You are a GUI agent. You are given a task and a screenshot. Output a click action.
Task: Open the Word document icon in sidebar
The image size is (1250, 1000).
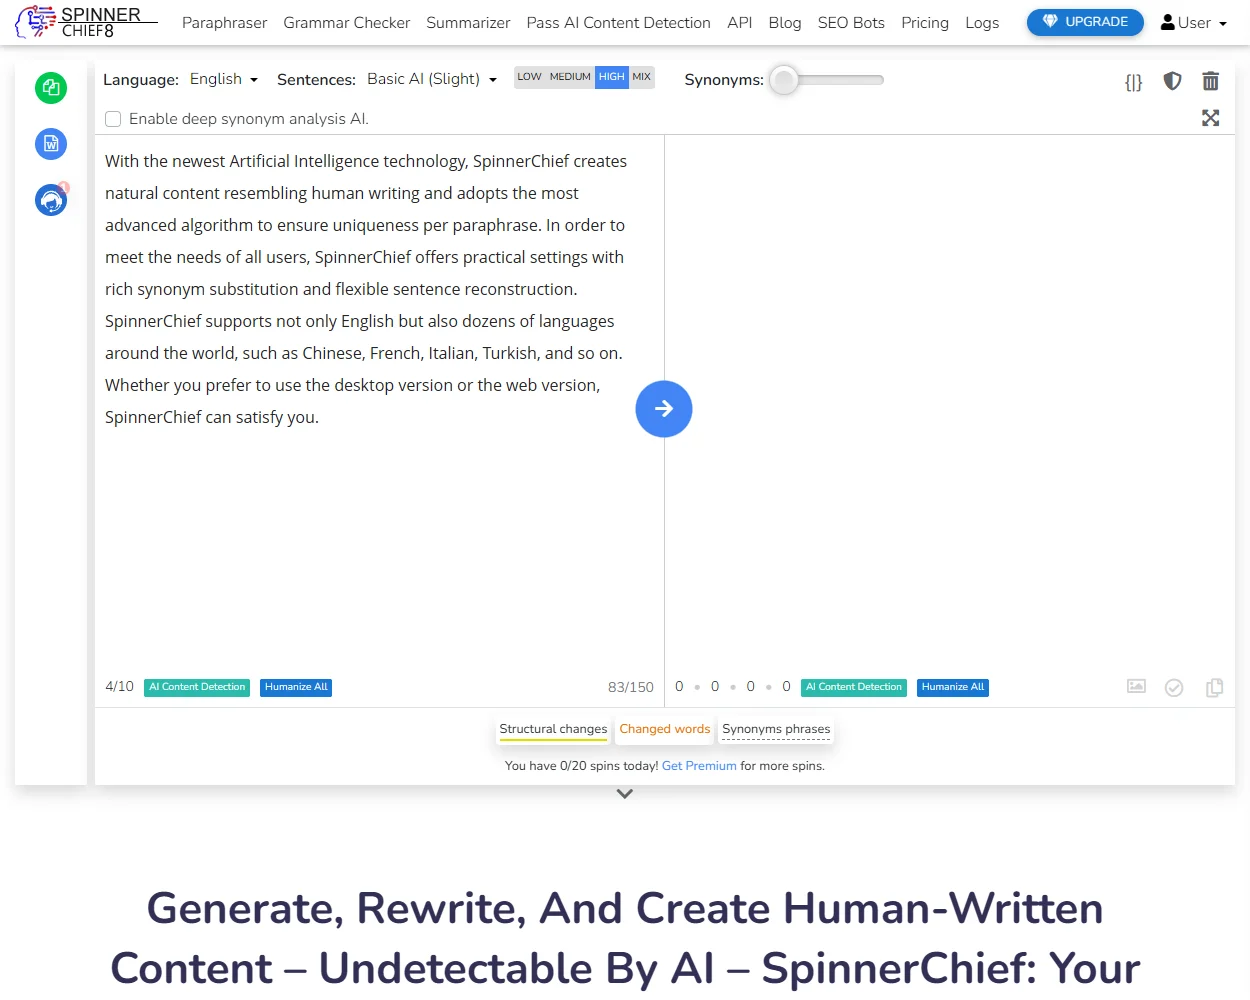tap(51, 144)
